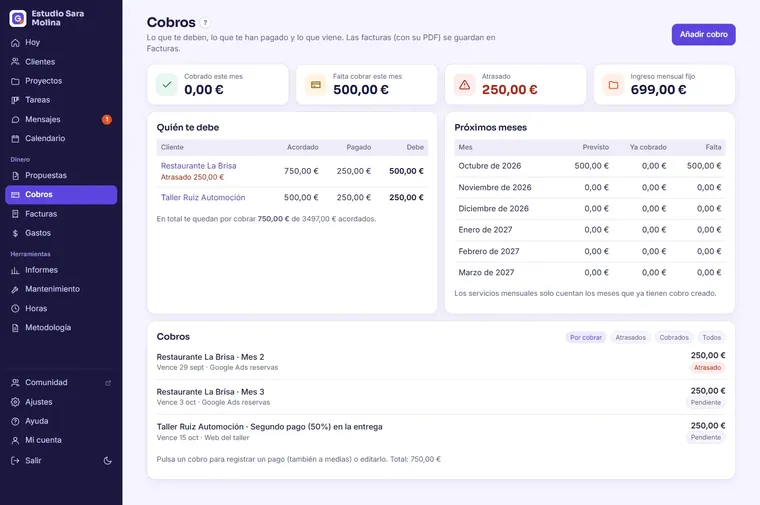Click the orange Mensajes notification badge
Screen dimensions: 760x505
[x=107, y=119]
